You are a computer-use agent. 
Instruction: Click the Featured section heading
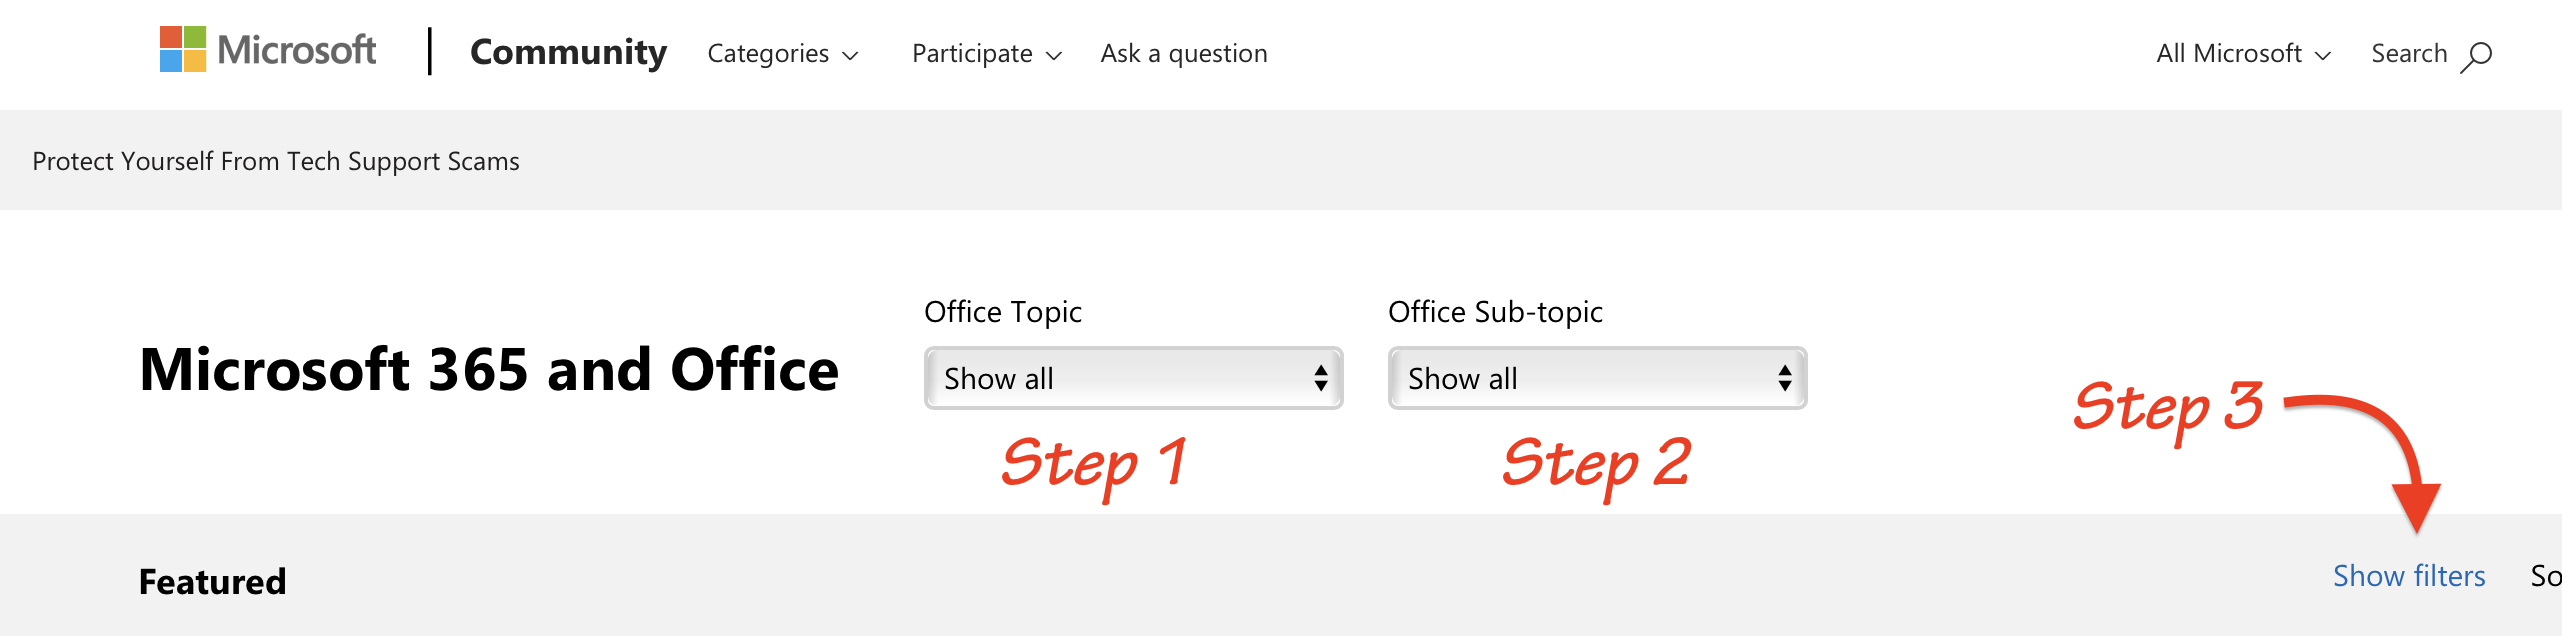tap(212, 582)
